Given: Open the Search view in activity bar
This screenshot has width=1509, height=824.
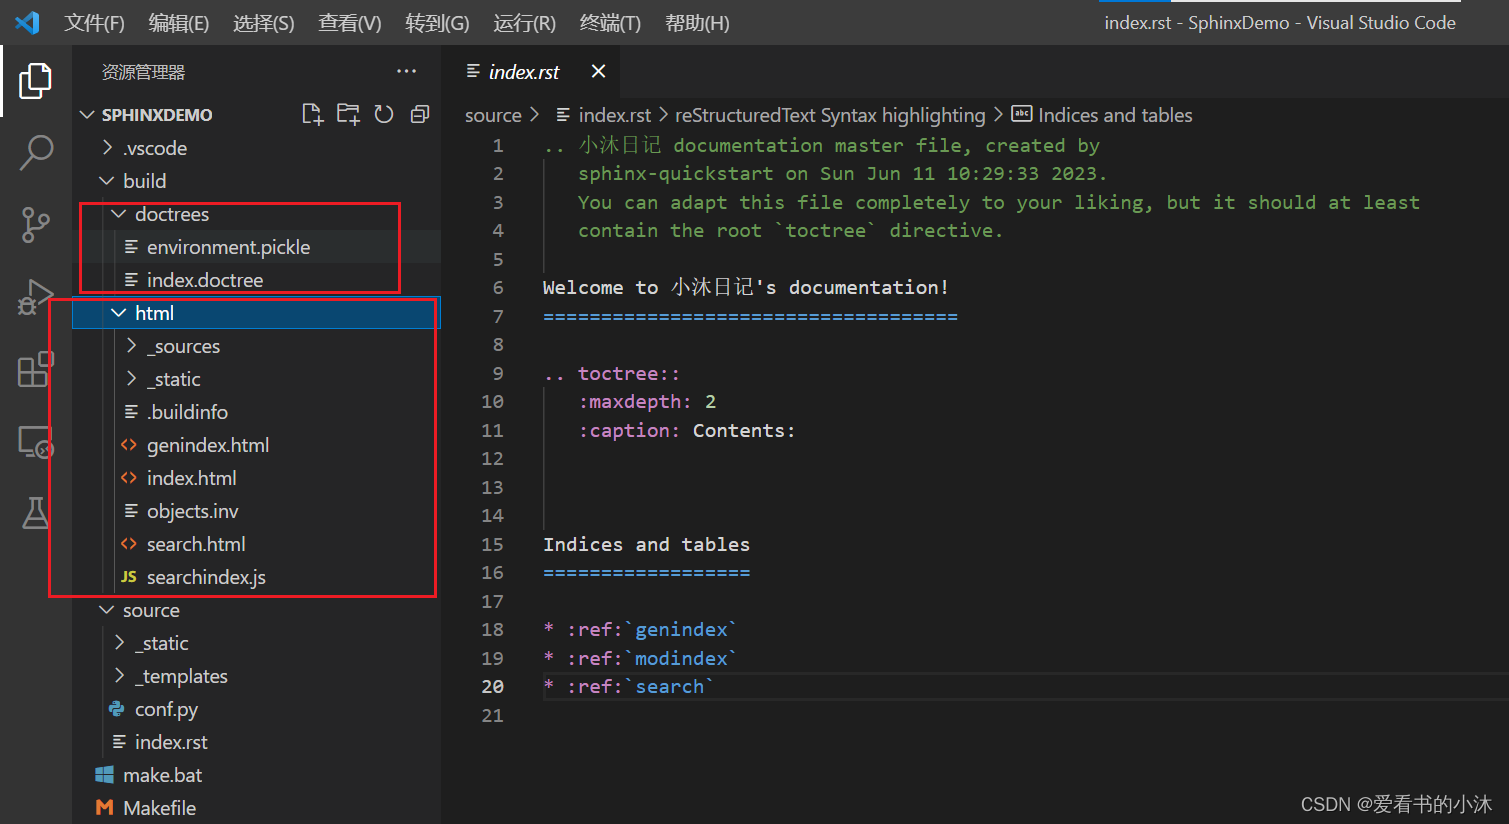Looking at the screenshot, I should (35, 153).
